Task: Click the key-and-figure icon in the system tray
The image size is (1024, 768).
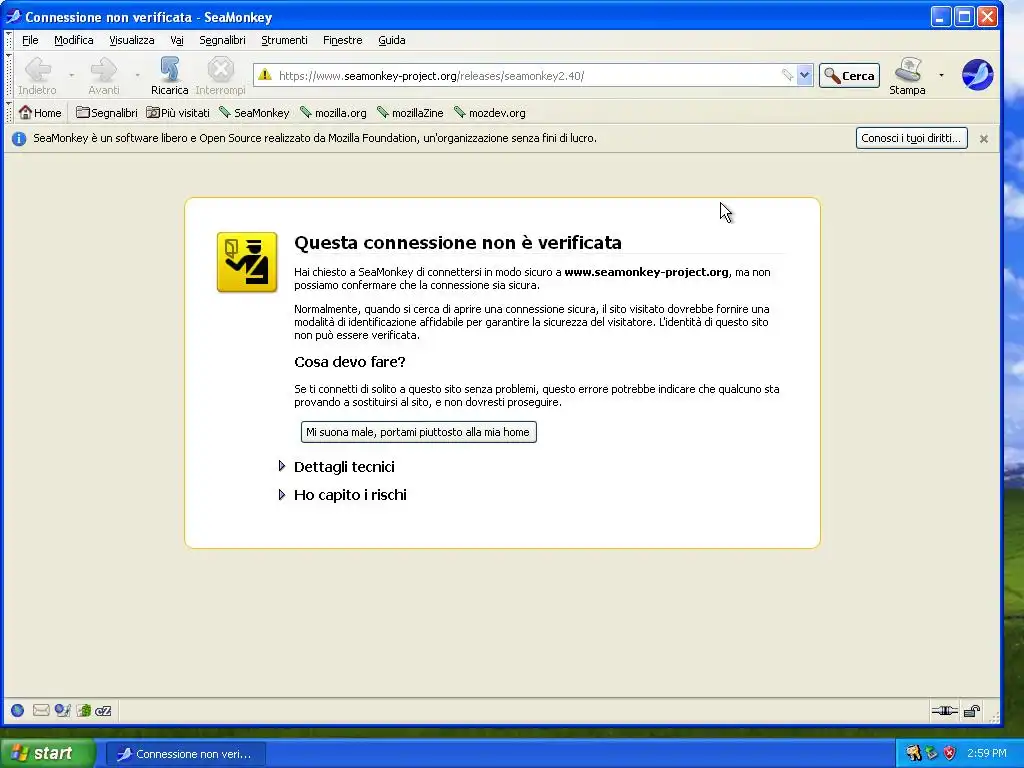Action: tap(913, 753)
